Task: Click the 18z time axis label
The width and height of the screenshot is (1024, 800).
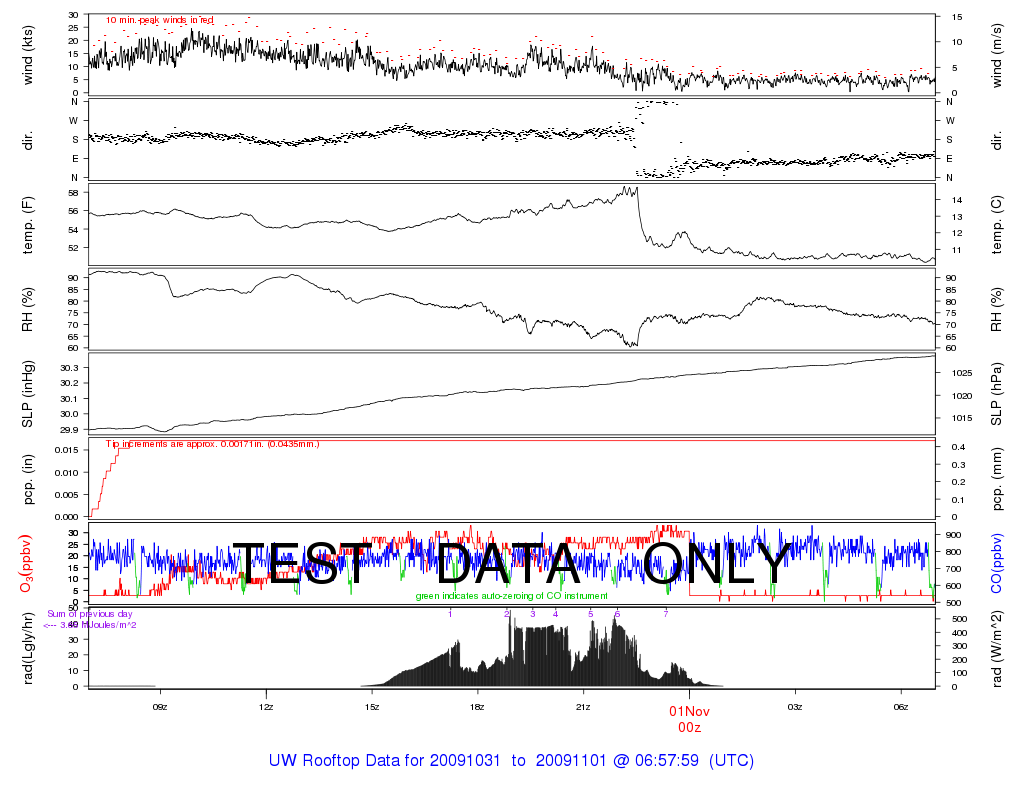Action: point(477,707)
